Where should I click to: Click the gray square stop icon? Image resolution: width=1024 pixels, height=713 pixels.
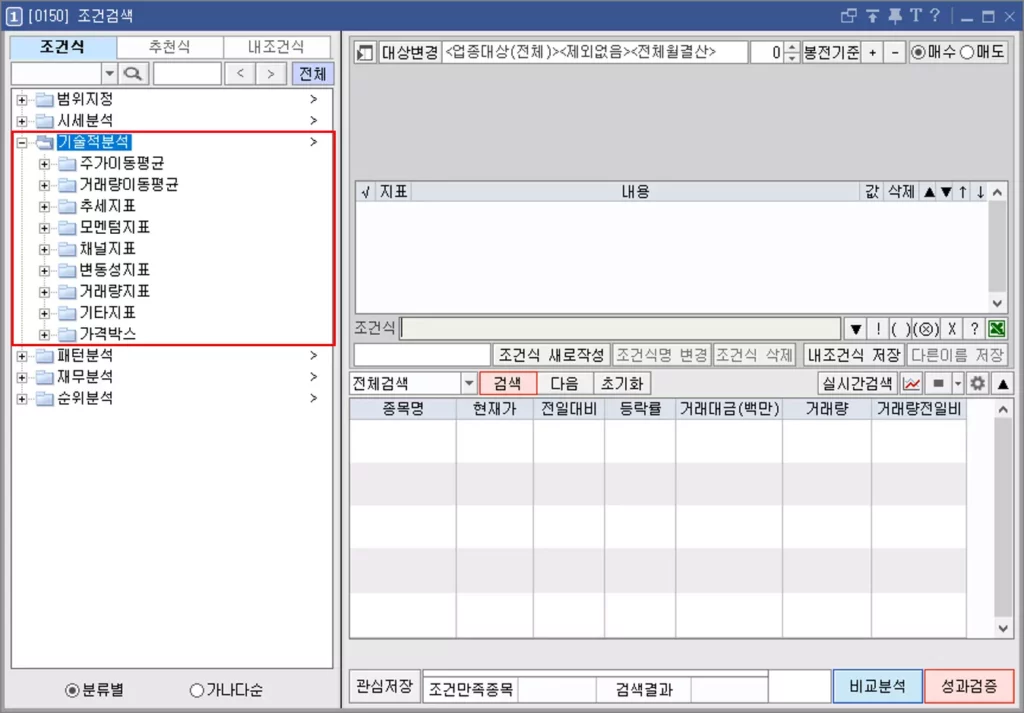[x=938, y=383]
